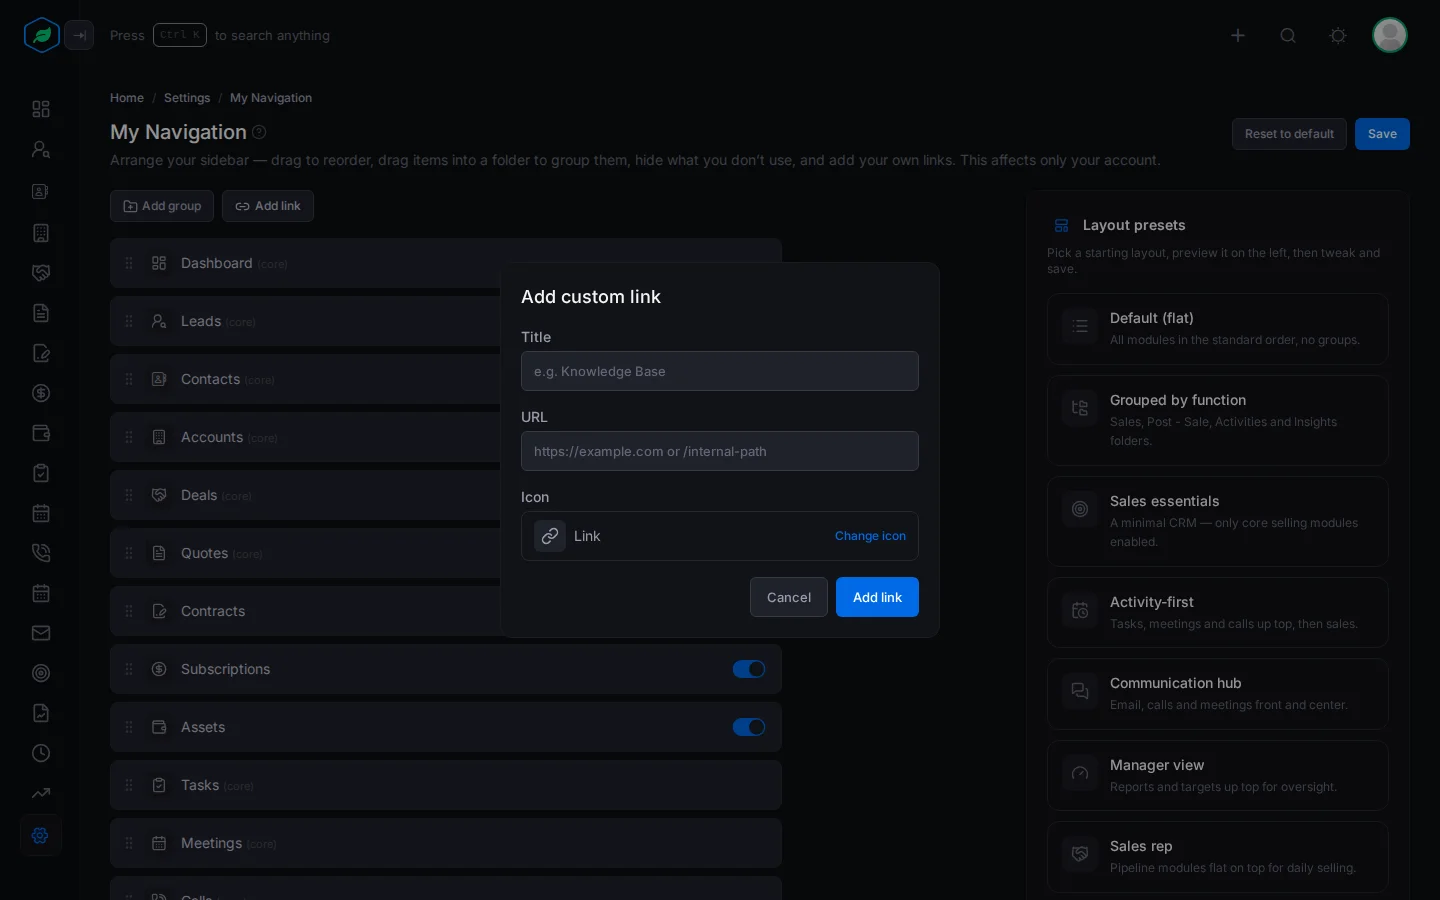The height and width of the screenshot is (900, 1440).
Task: Click the Add link toolbar button
Action: click(x=268, y=206)
